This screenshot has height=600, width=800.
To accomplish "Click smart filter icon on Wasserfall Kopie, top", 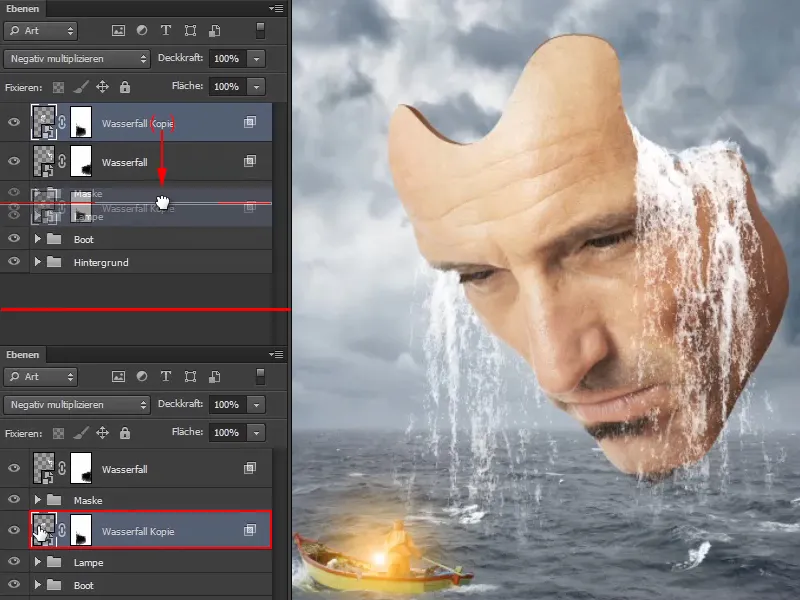I will [x=249, y=122].
